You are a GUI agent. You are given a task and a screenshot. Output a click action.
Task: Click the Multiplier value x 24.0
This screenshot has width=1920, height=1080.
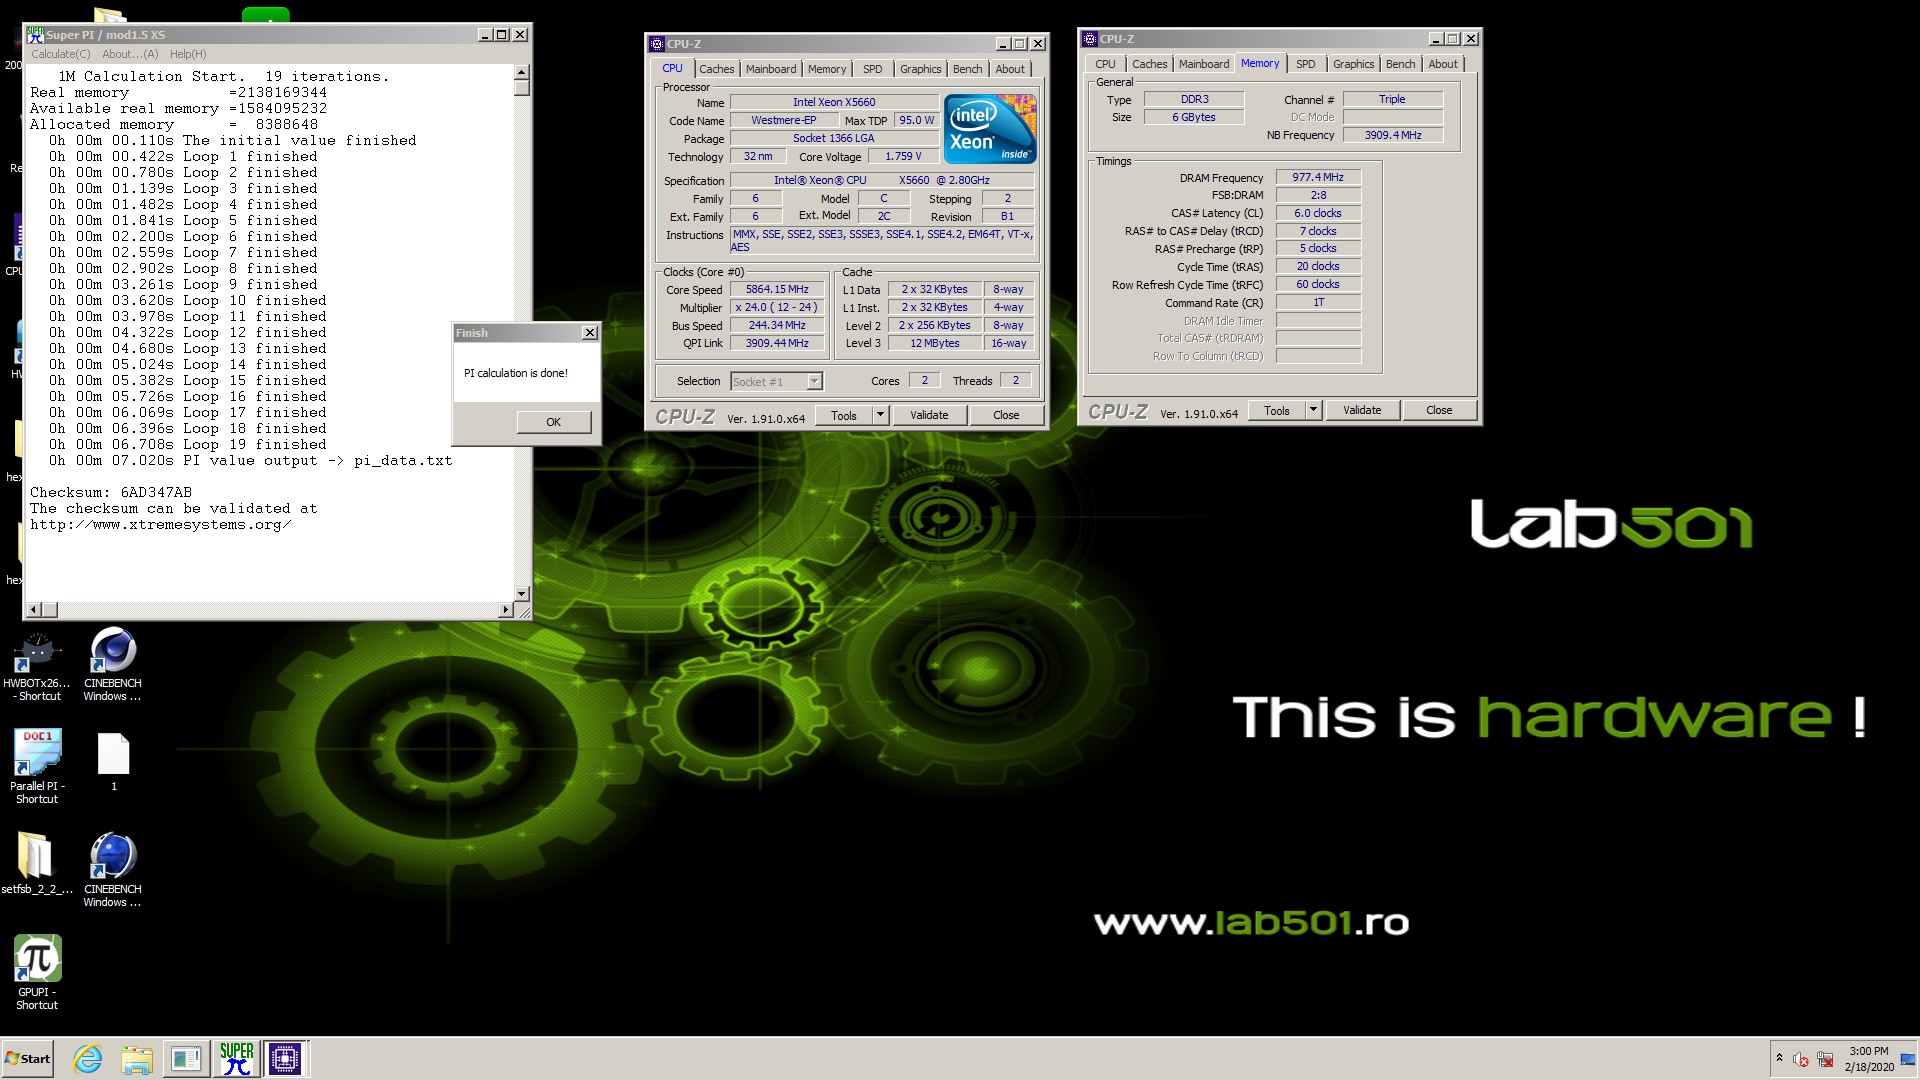tap(777, 308)
